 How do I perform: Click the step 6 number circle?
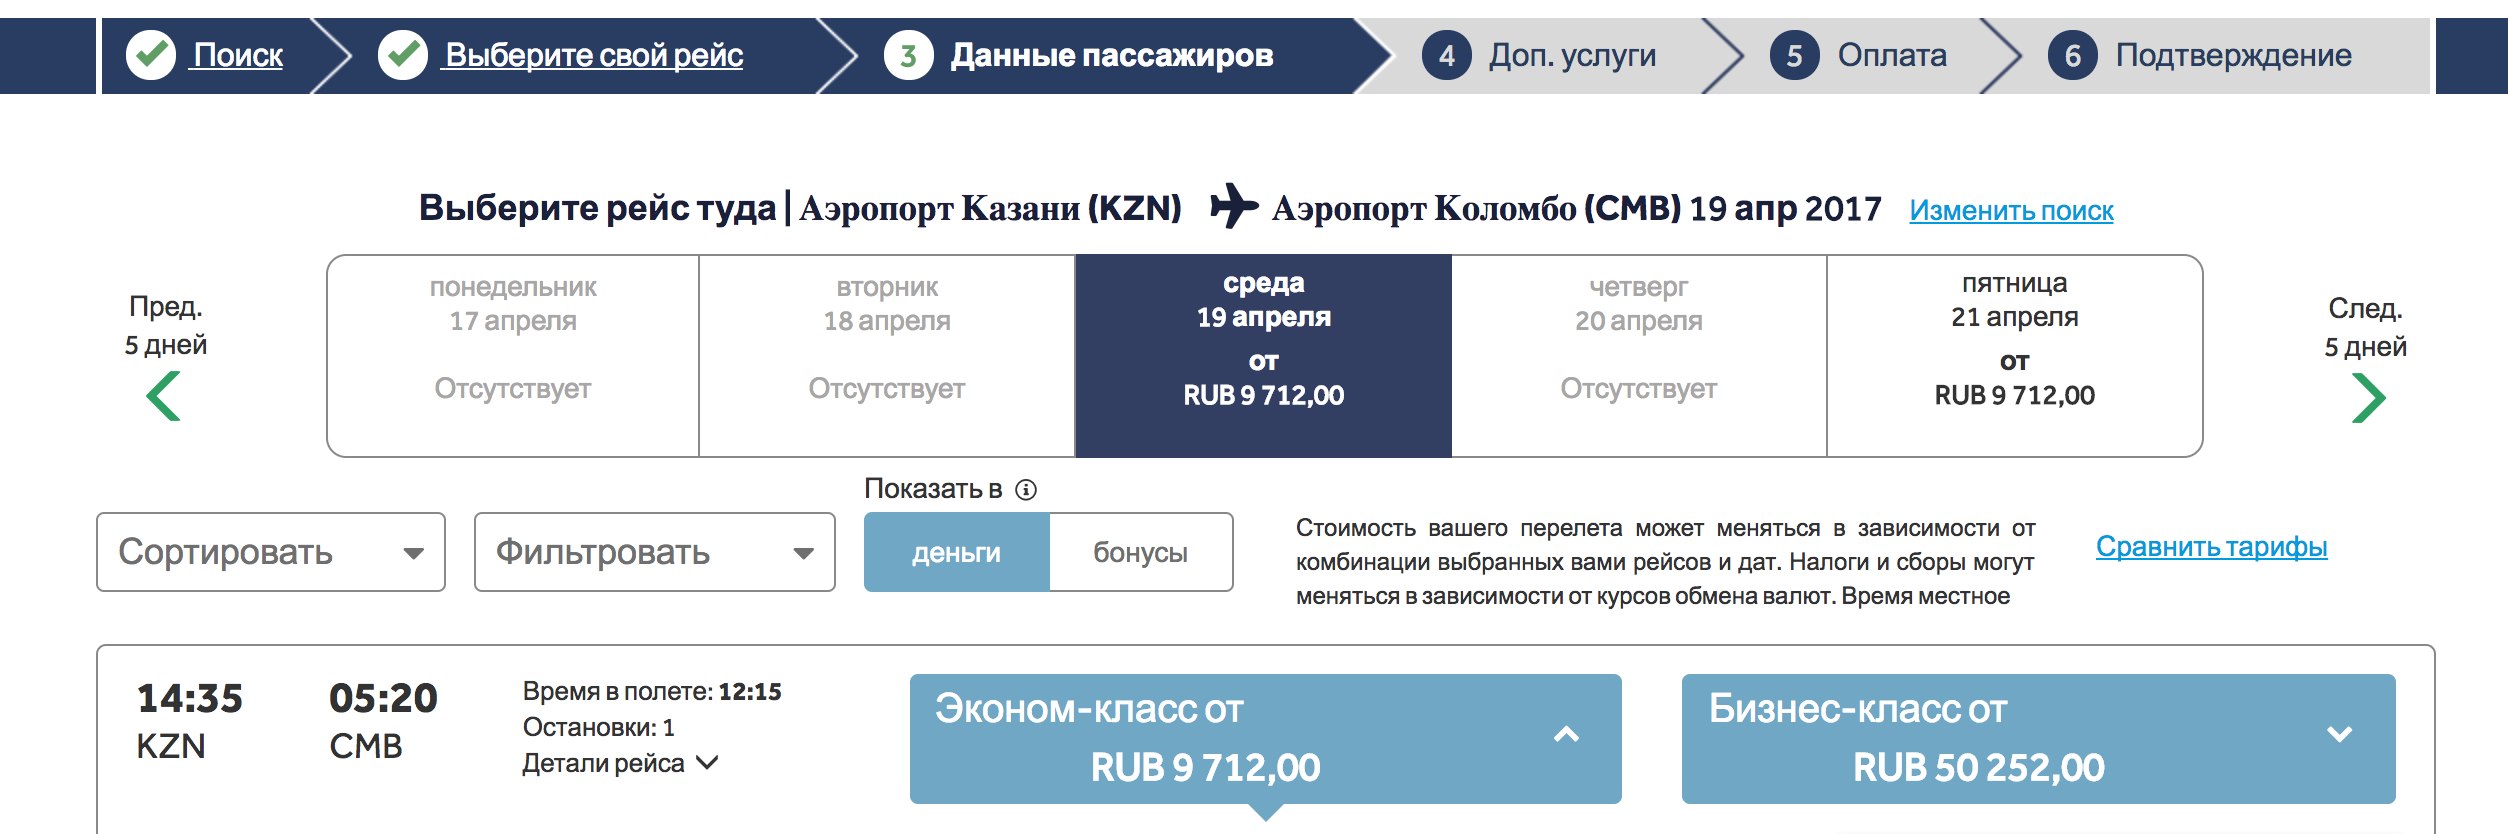[x=2072, y=55]
